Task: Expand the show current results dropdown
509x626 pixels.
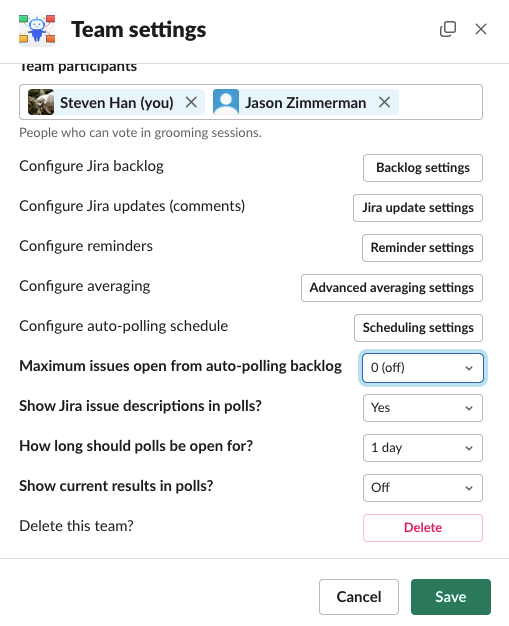Action: pyautogui.click(x=423, y=487)
